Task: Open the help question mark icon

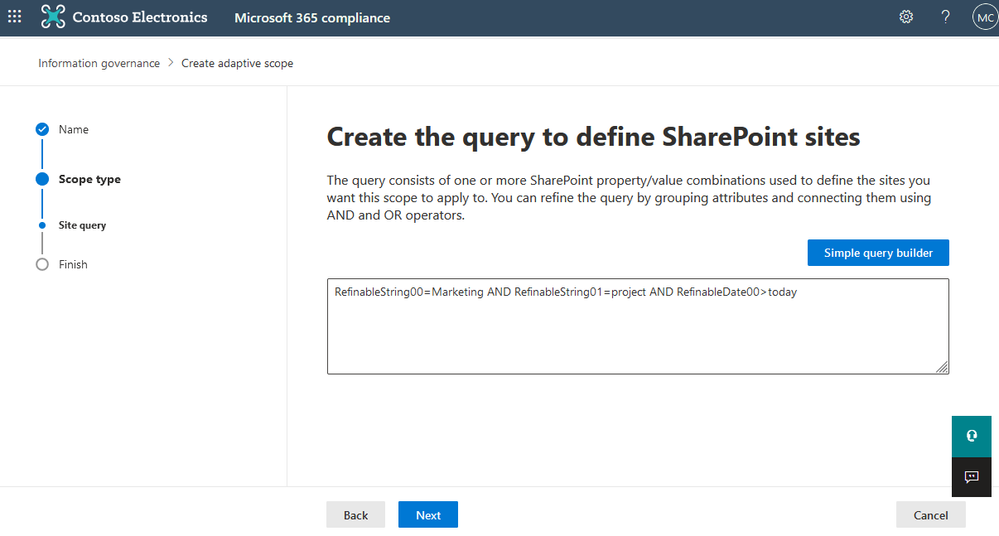Action: coord(945,17)
